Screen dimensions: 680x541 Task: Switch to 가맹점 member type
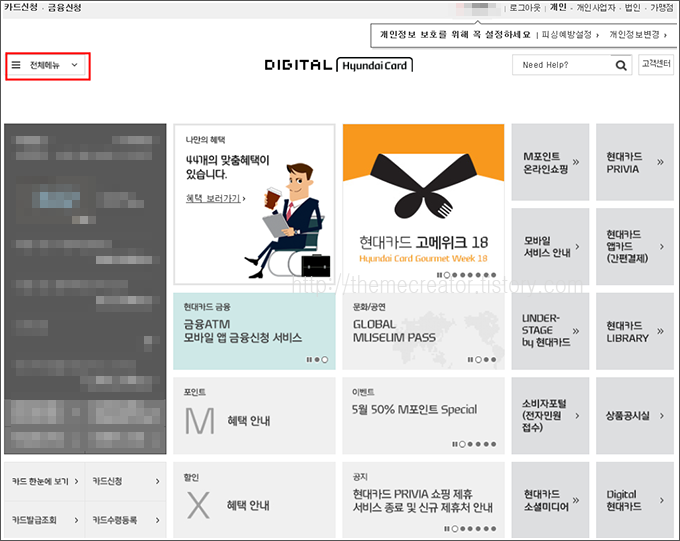662,8
